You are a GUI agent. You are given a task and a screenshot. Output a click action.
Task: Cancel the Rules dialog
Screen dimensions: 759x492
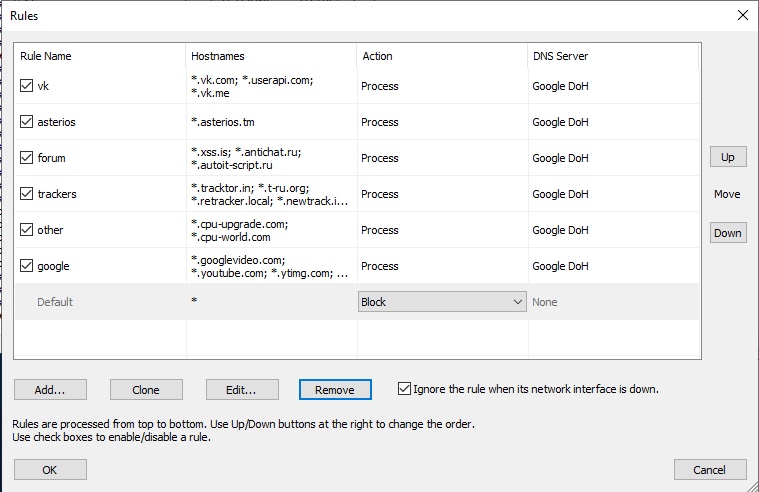point(710,469)
